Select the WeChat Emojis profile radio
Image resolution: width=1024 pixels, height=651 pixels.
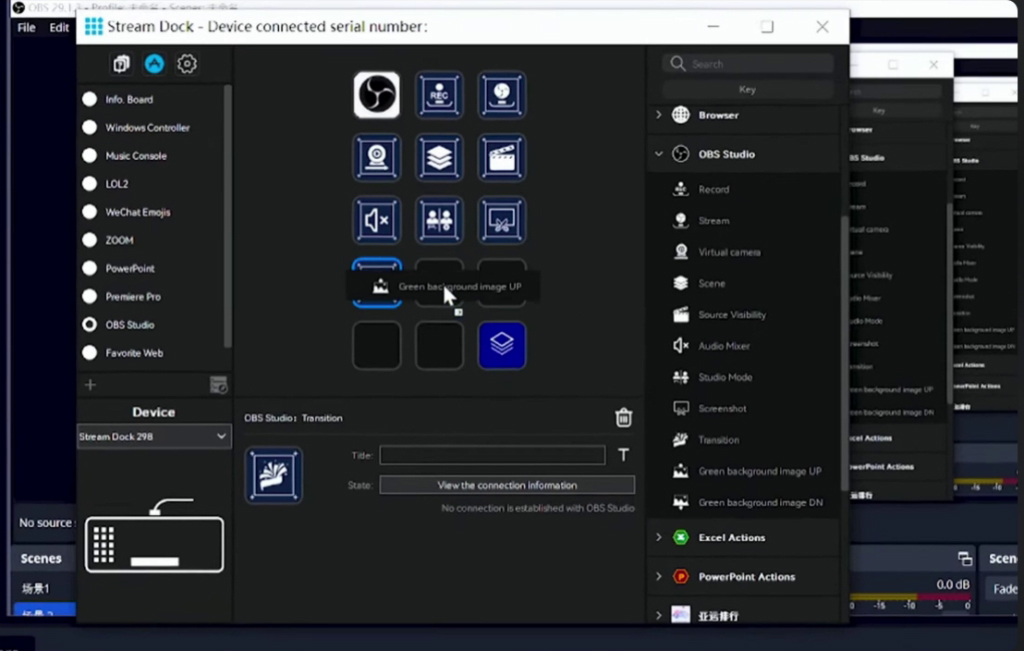point(89,212)
